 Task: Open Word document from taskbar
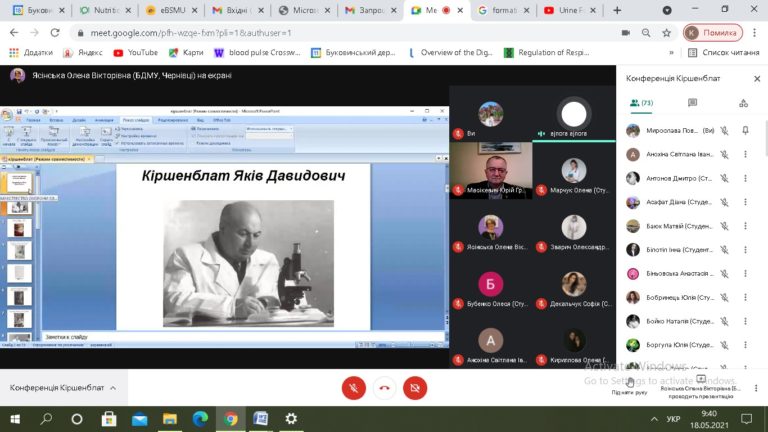click(261, 419)
